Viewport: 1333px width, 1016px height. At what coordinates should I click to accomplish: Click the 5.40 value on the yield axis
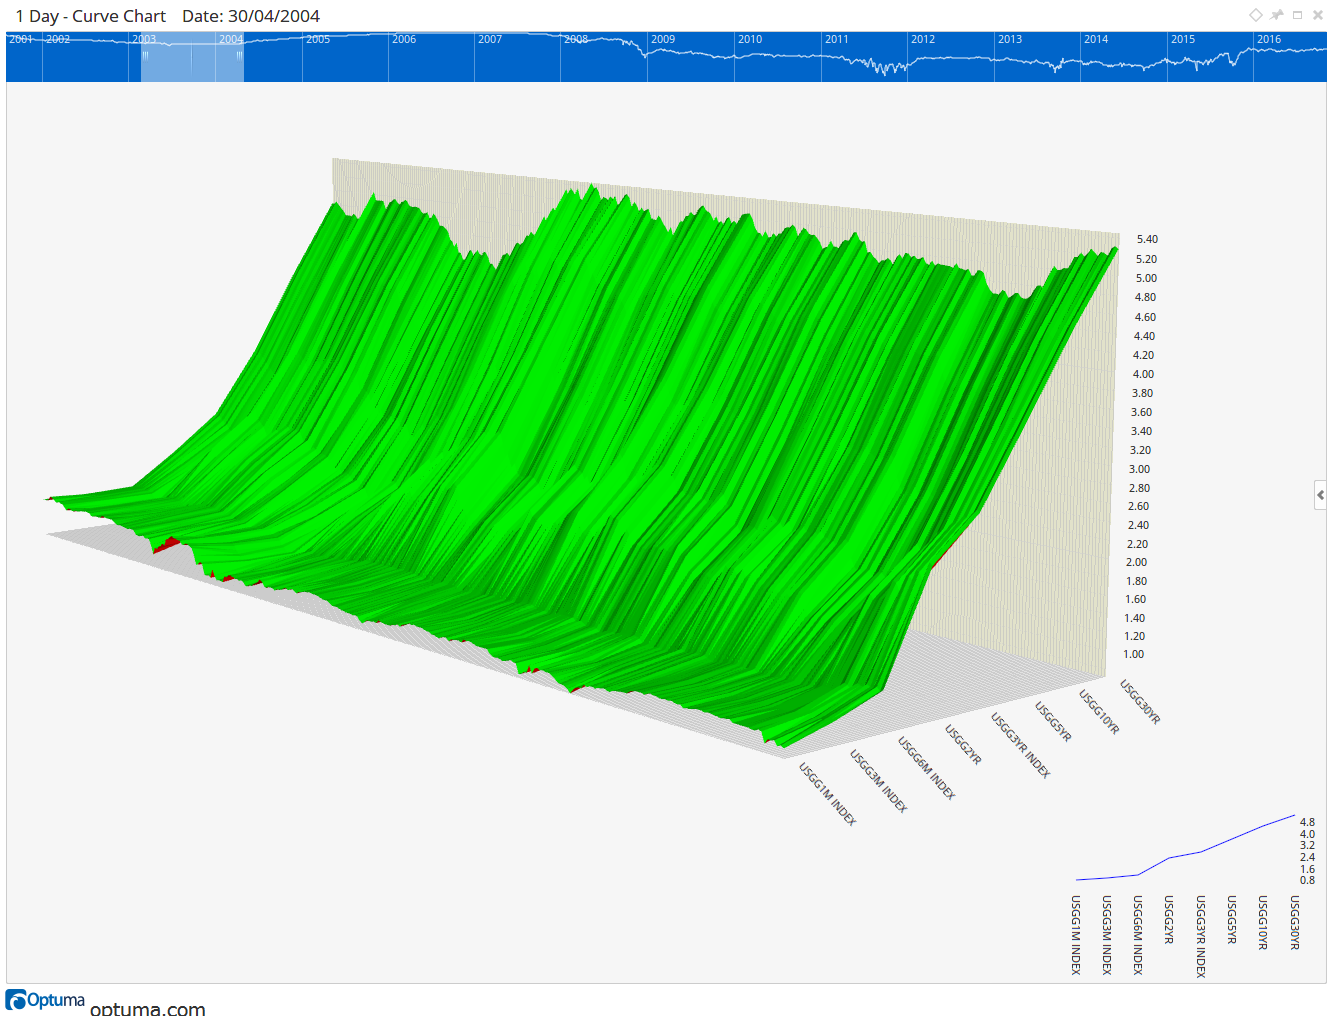1147,239
